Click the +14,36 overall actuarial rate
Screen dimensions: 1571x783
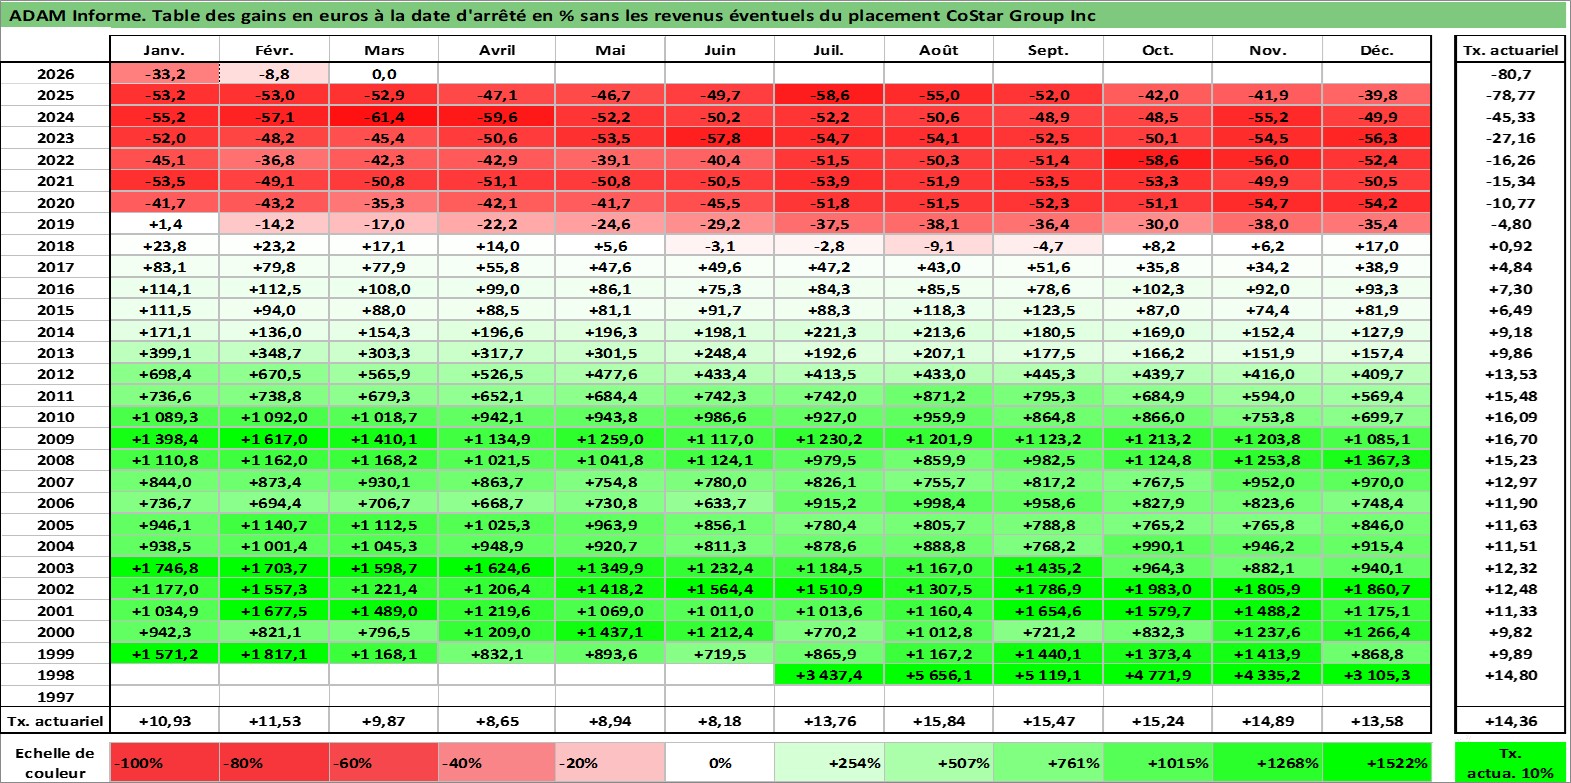pos(1510,721)
